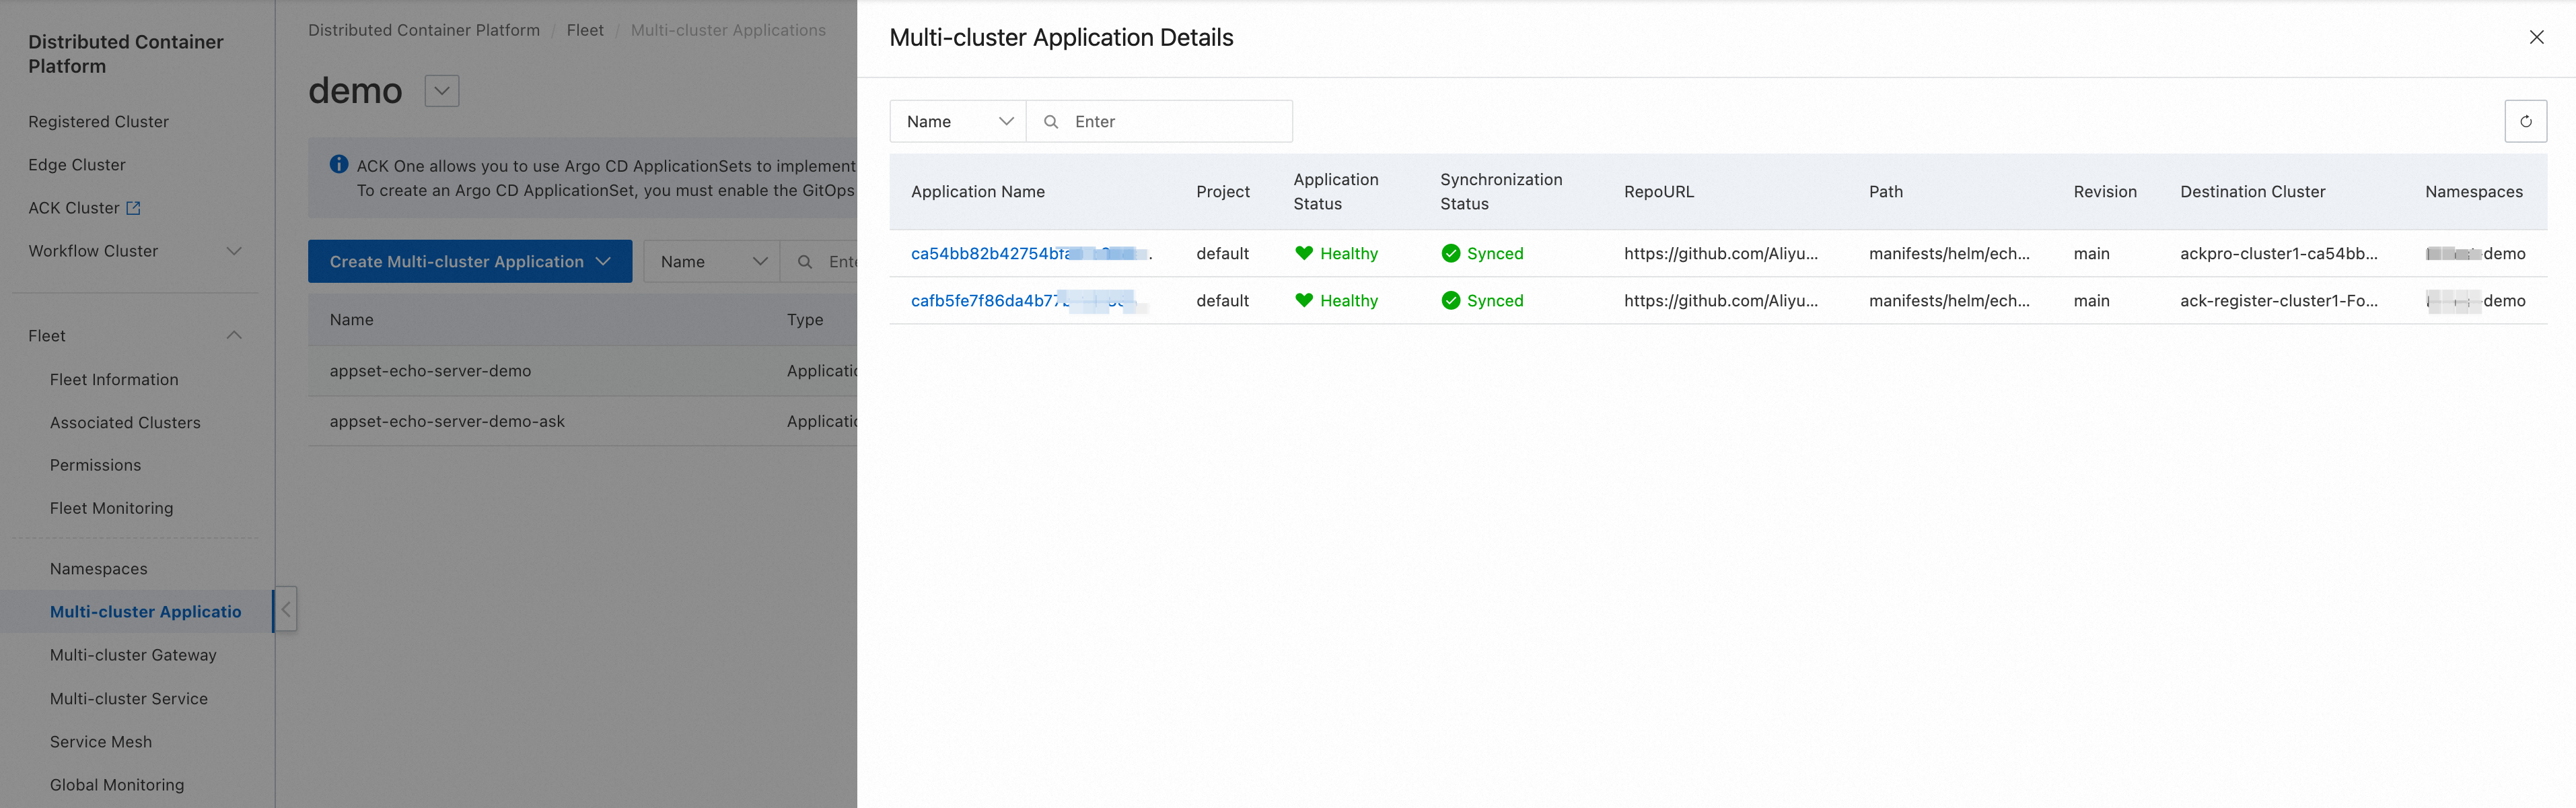
Task: Click green Synced check icon in first row
Action: pos(1450,253)
